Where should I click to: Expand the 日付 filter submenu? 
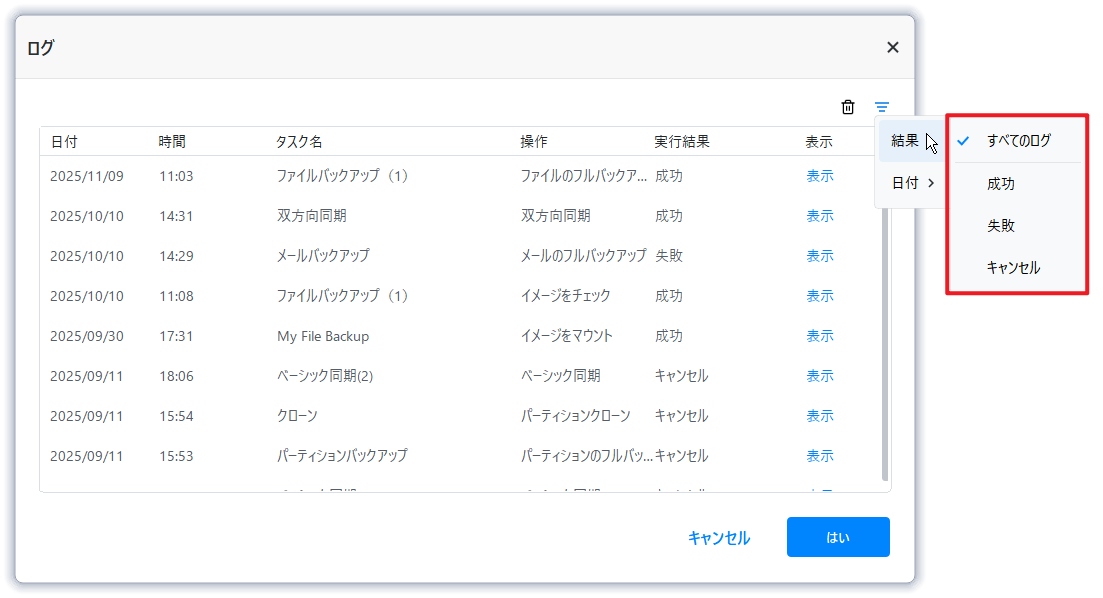[912, 183]
